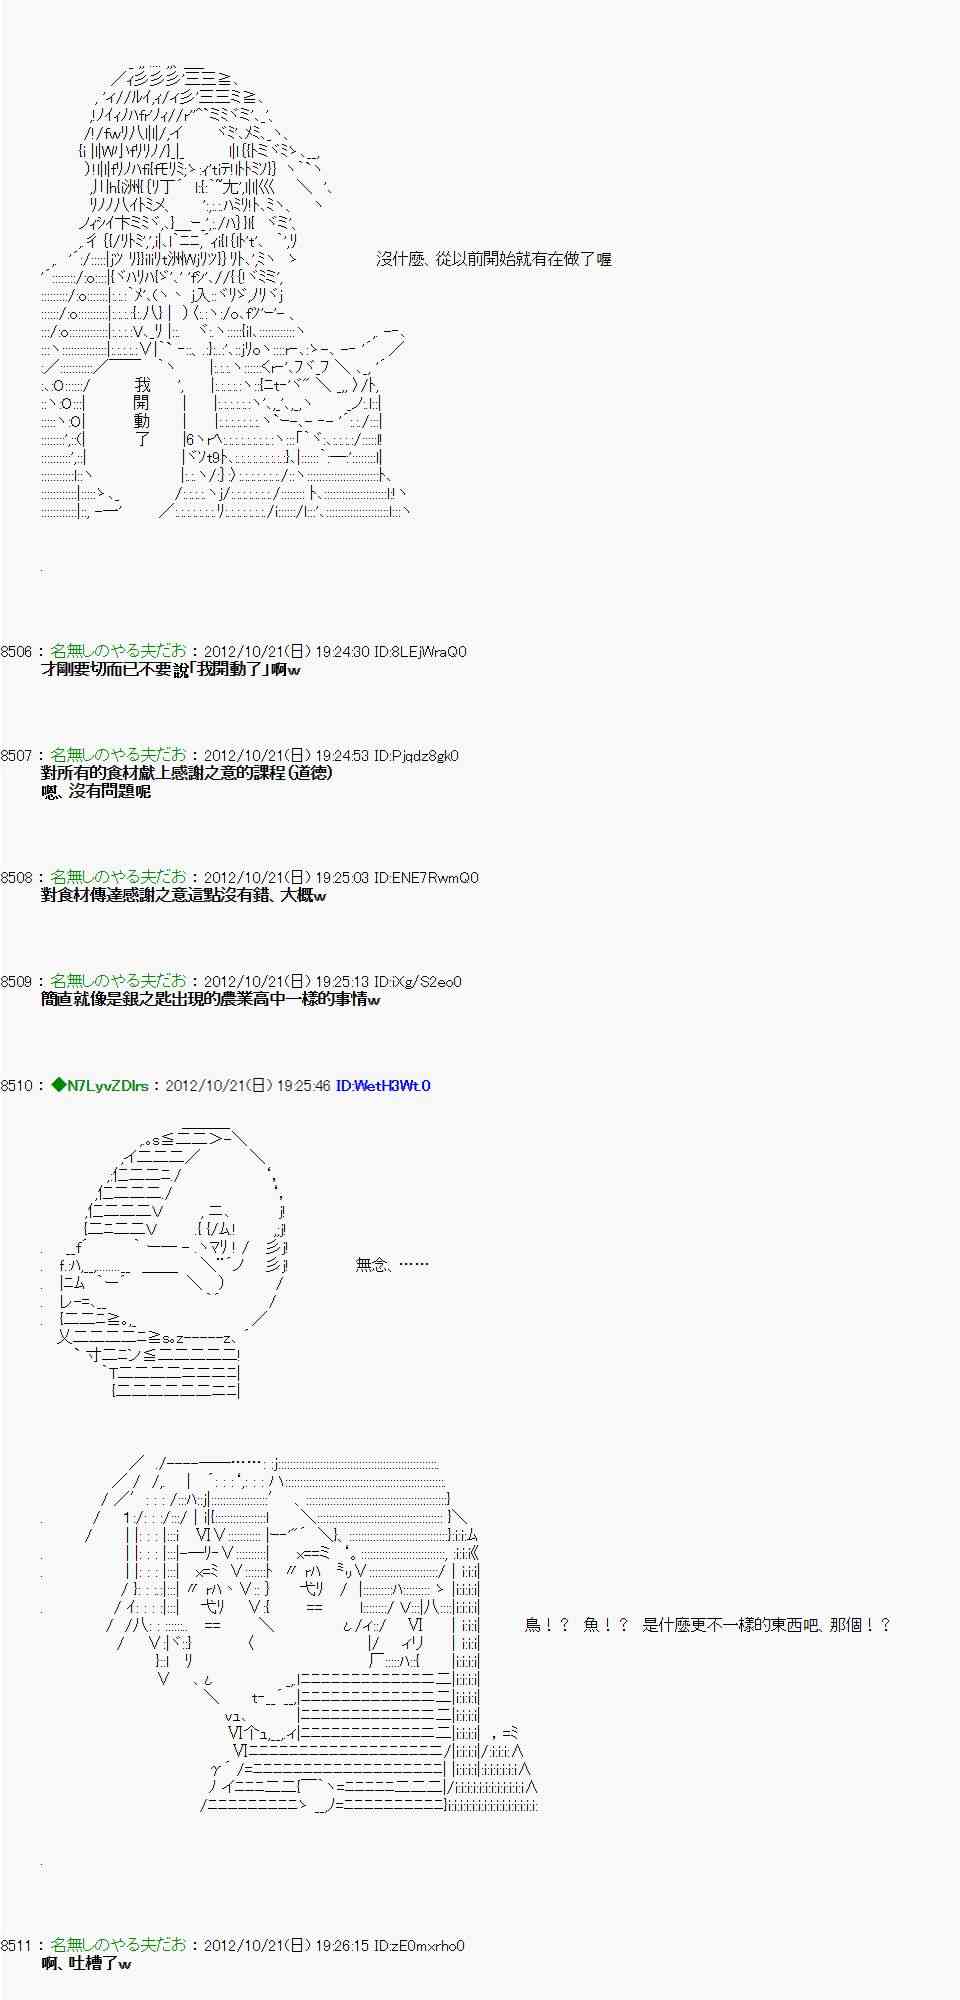Select post number 8508

click(16, 878)
